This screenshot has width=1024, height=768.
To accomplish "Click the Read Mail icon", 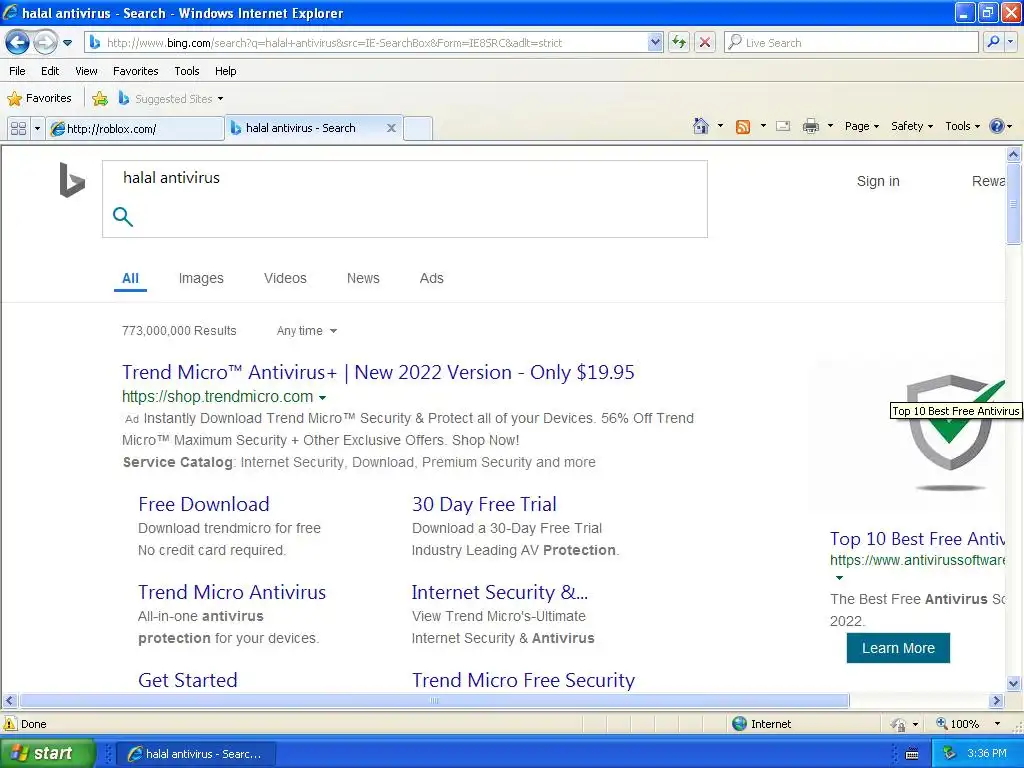I will coord(783,127).
